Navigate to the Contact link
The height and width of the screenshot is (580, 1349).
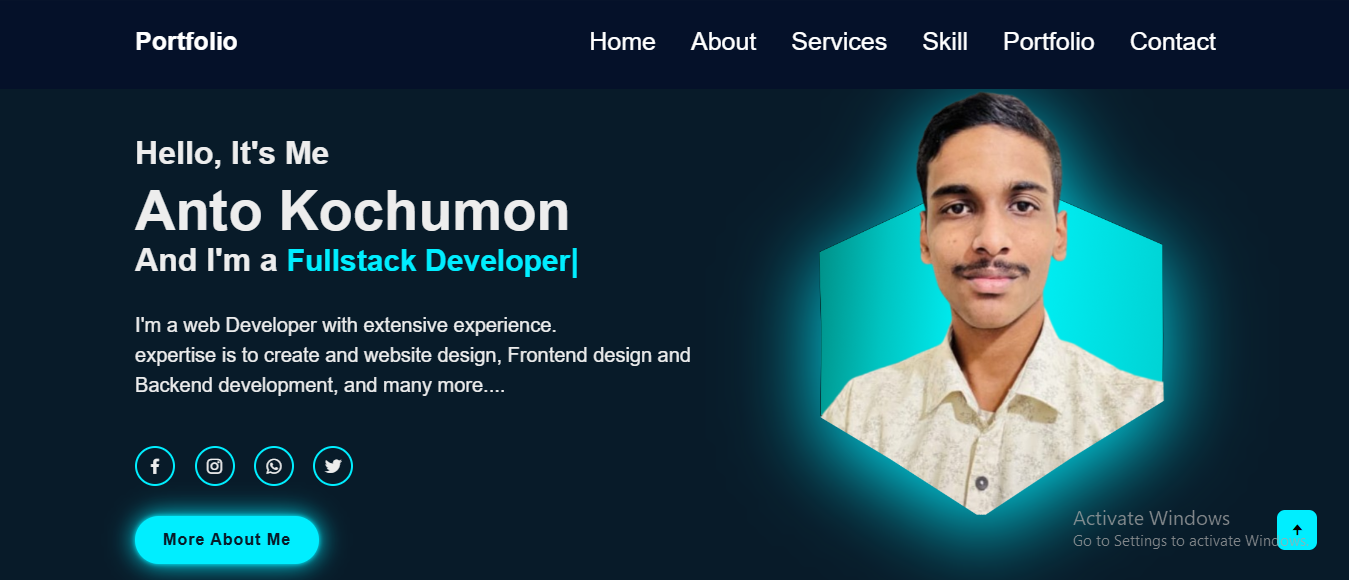1172,42
